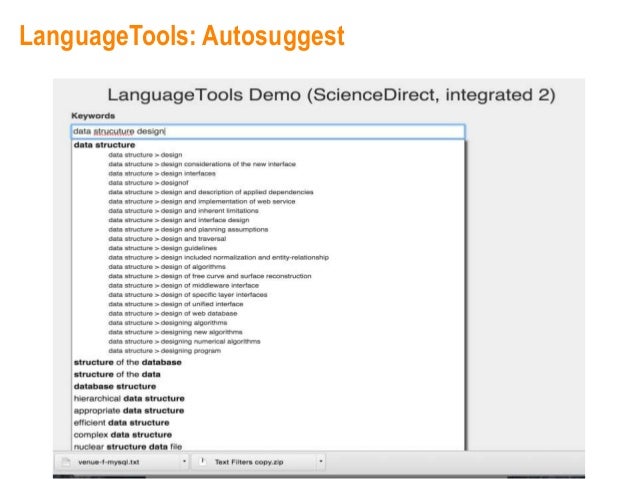
Task: Select 'design of web database' suggestion
Action: (173, 314)
